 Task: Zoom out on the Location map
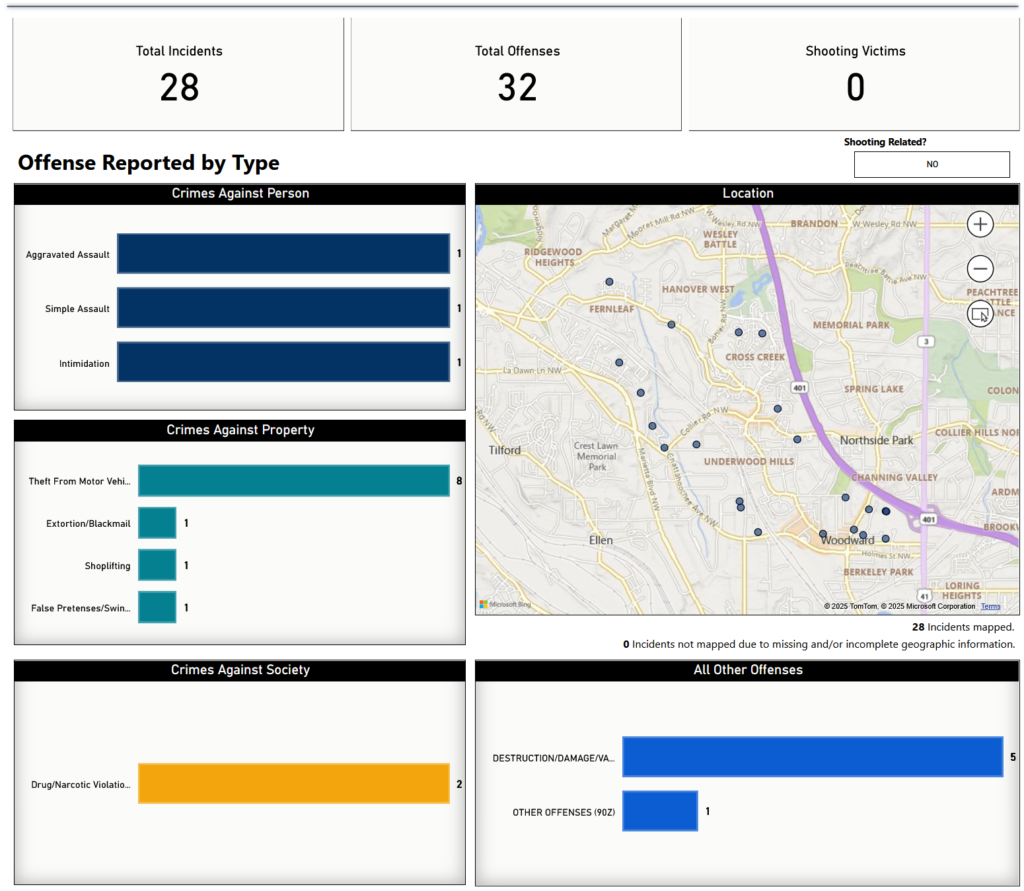(980, 269)
